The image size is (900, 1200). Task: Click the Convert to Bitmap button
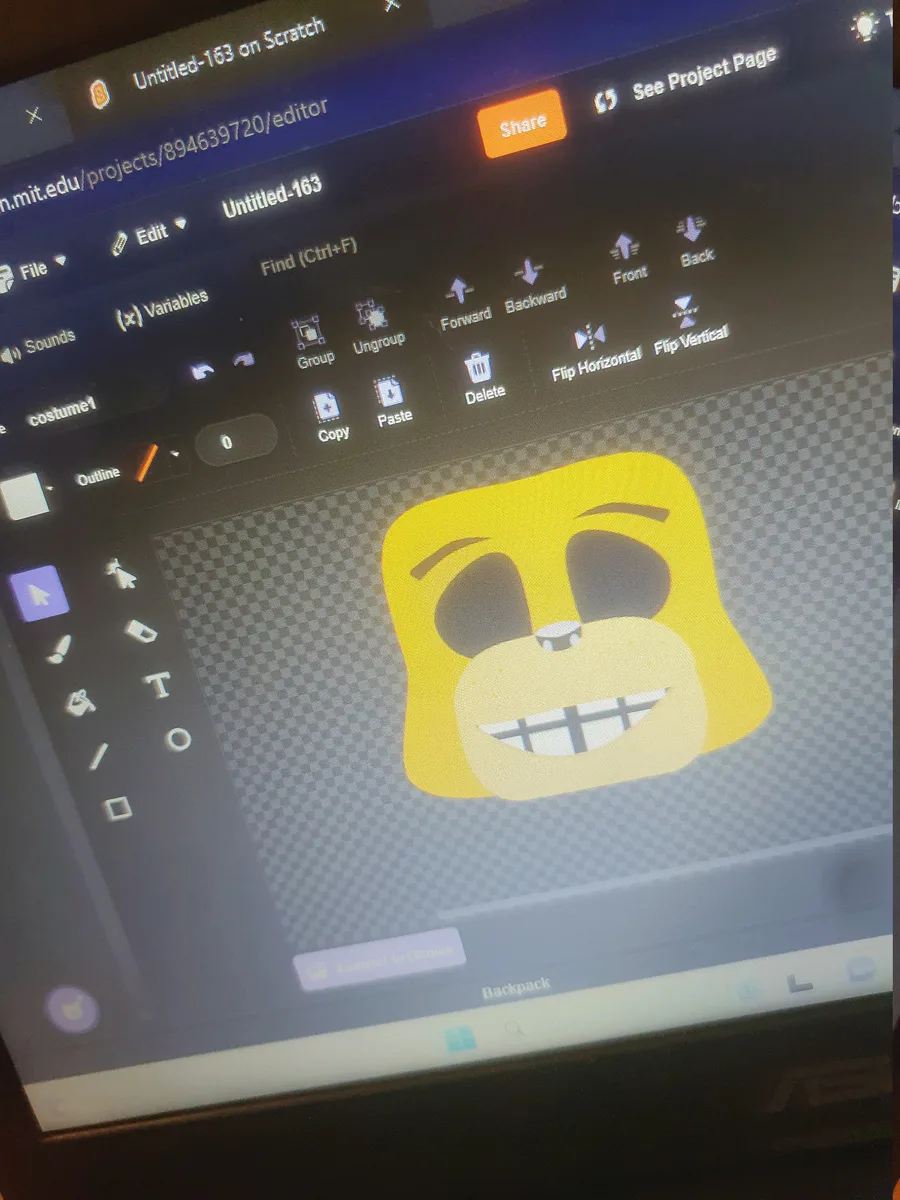coord(379,958)
